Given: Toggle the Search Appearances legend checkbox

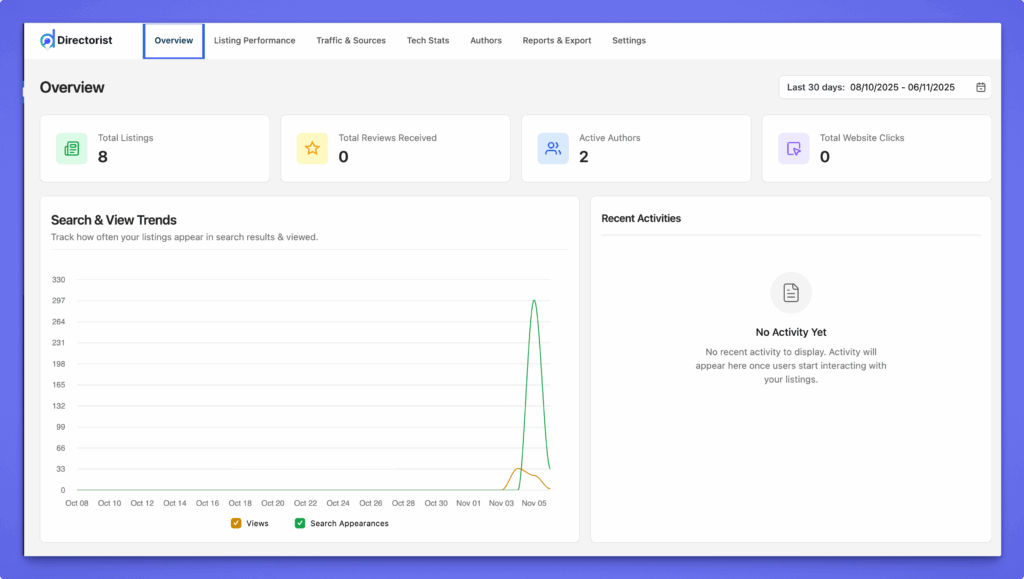Looking at the screenshot, I should coord(300,523).
